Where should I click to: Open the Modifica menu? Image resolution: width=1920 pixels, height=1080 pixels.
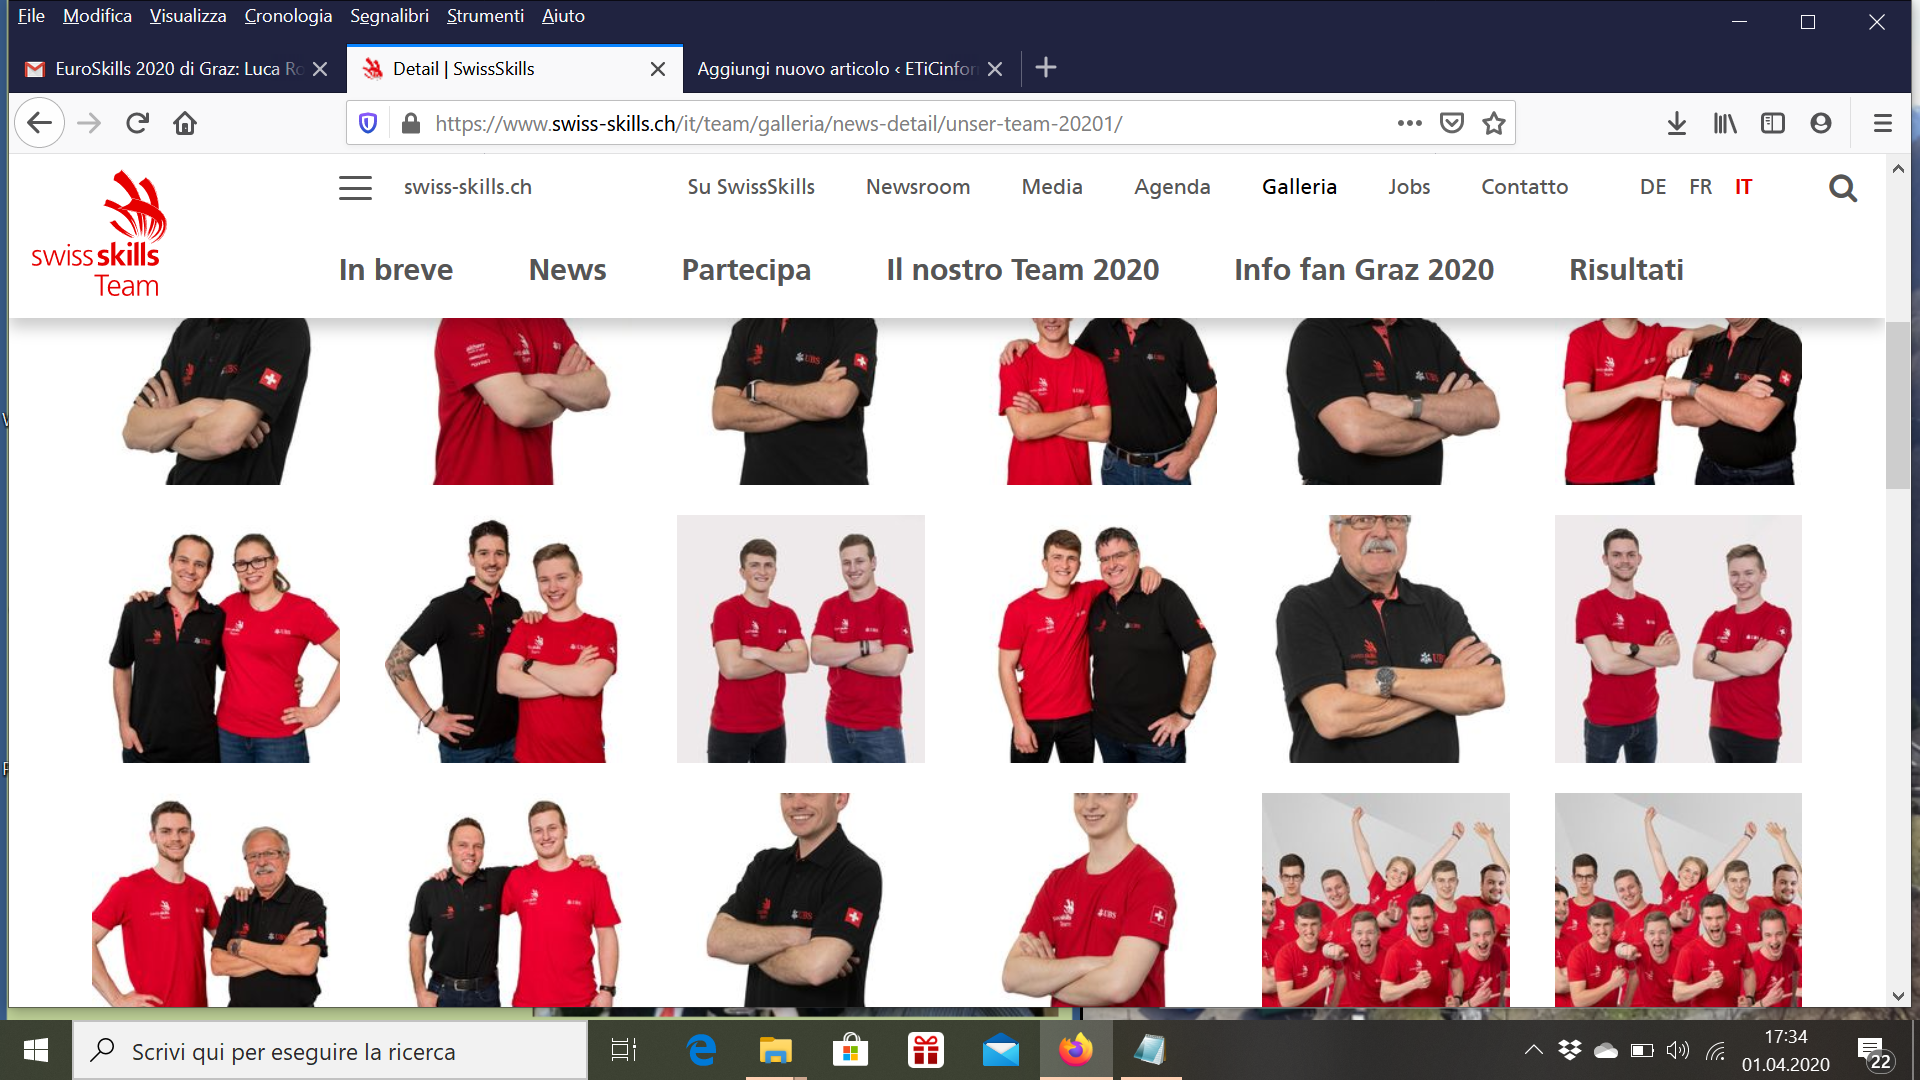pos(97,16)
